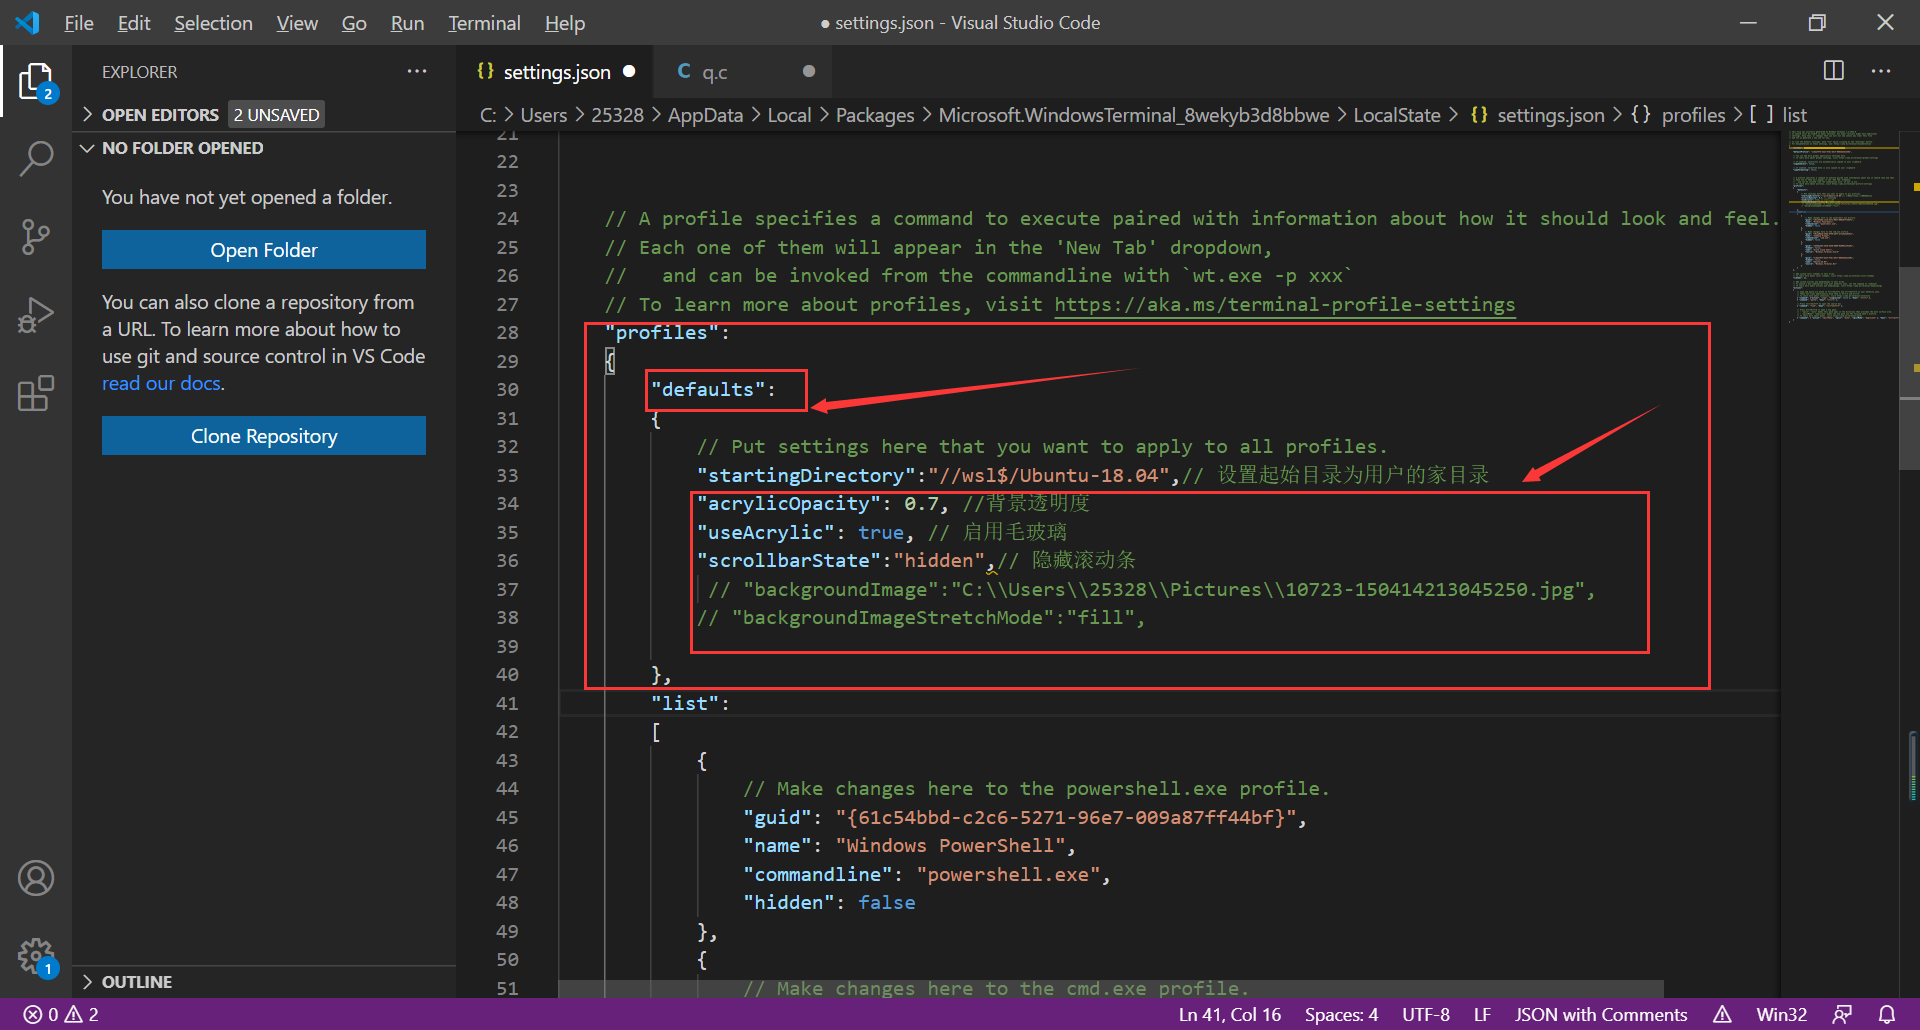The height and width of the screenshot is (1030, 1920).
Task: Open Explorer views and more actions ellipsis
Action: click(x=417, y=72)
